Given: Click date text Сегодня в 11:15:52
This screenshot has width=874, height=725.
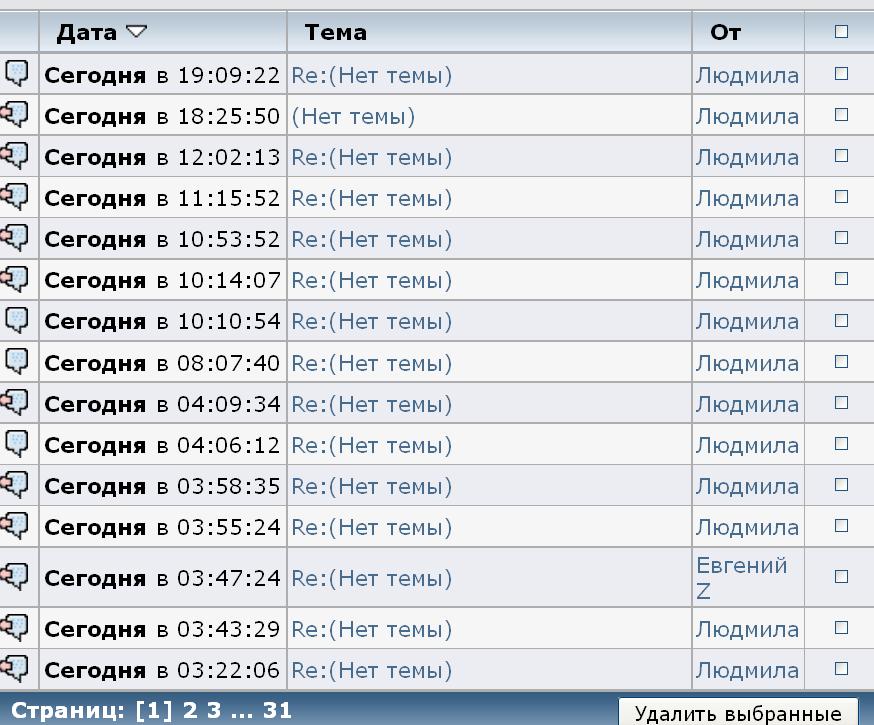Looking at the screenshot, I should tap(162, 198).
